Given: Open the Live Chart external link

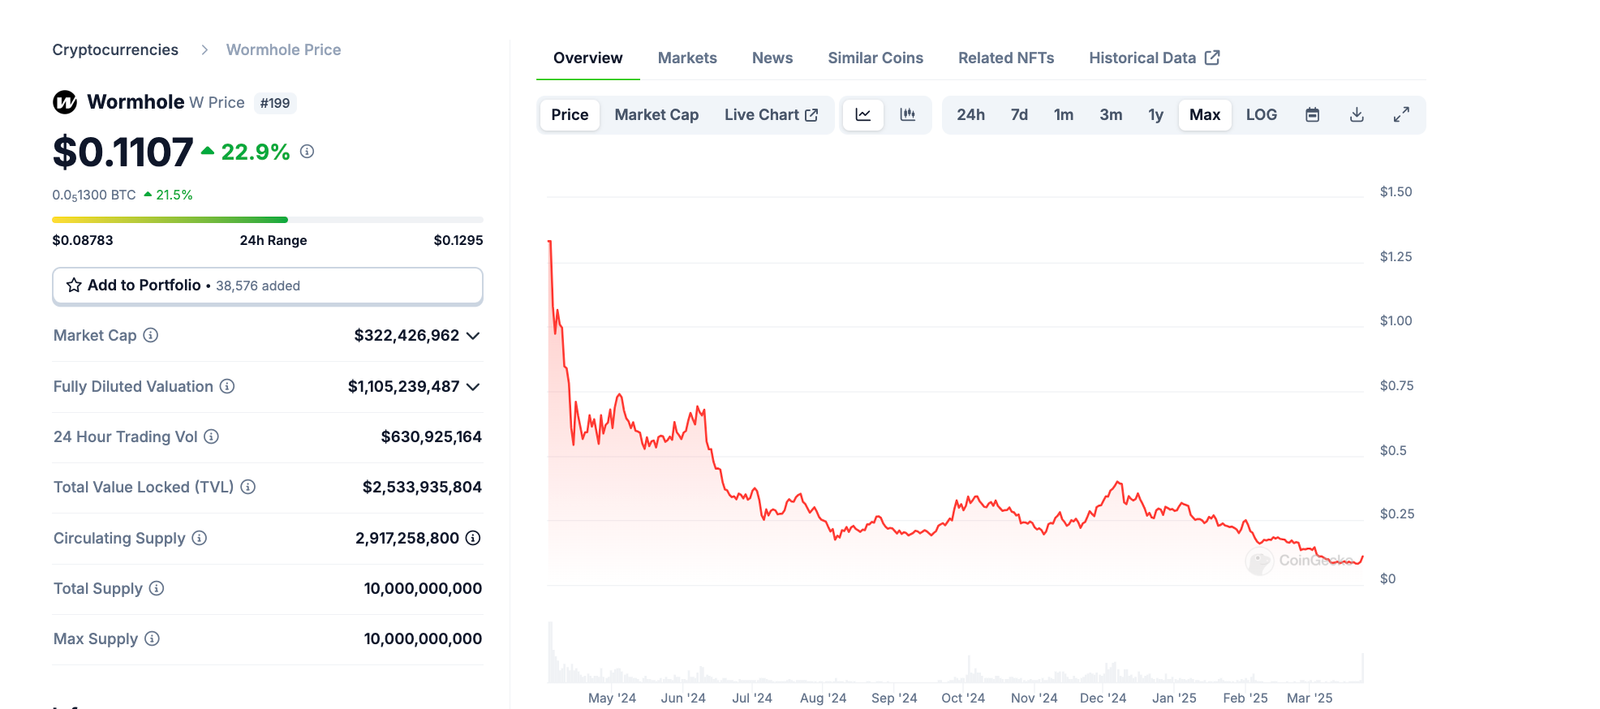Looking at the screenshot, I should pos(771,115).
